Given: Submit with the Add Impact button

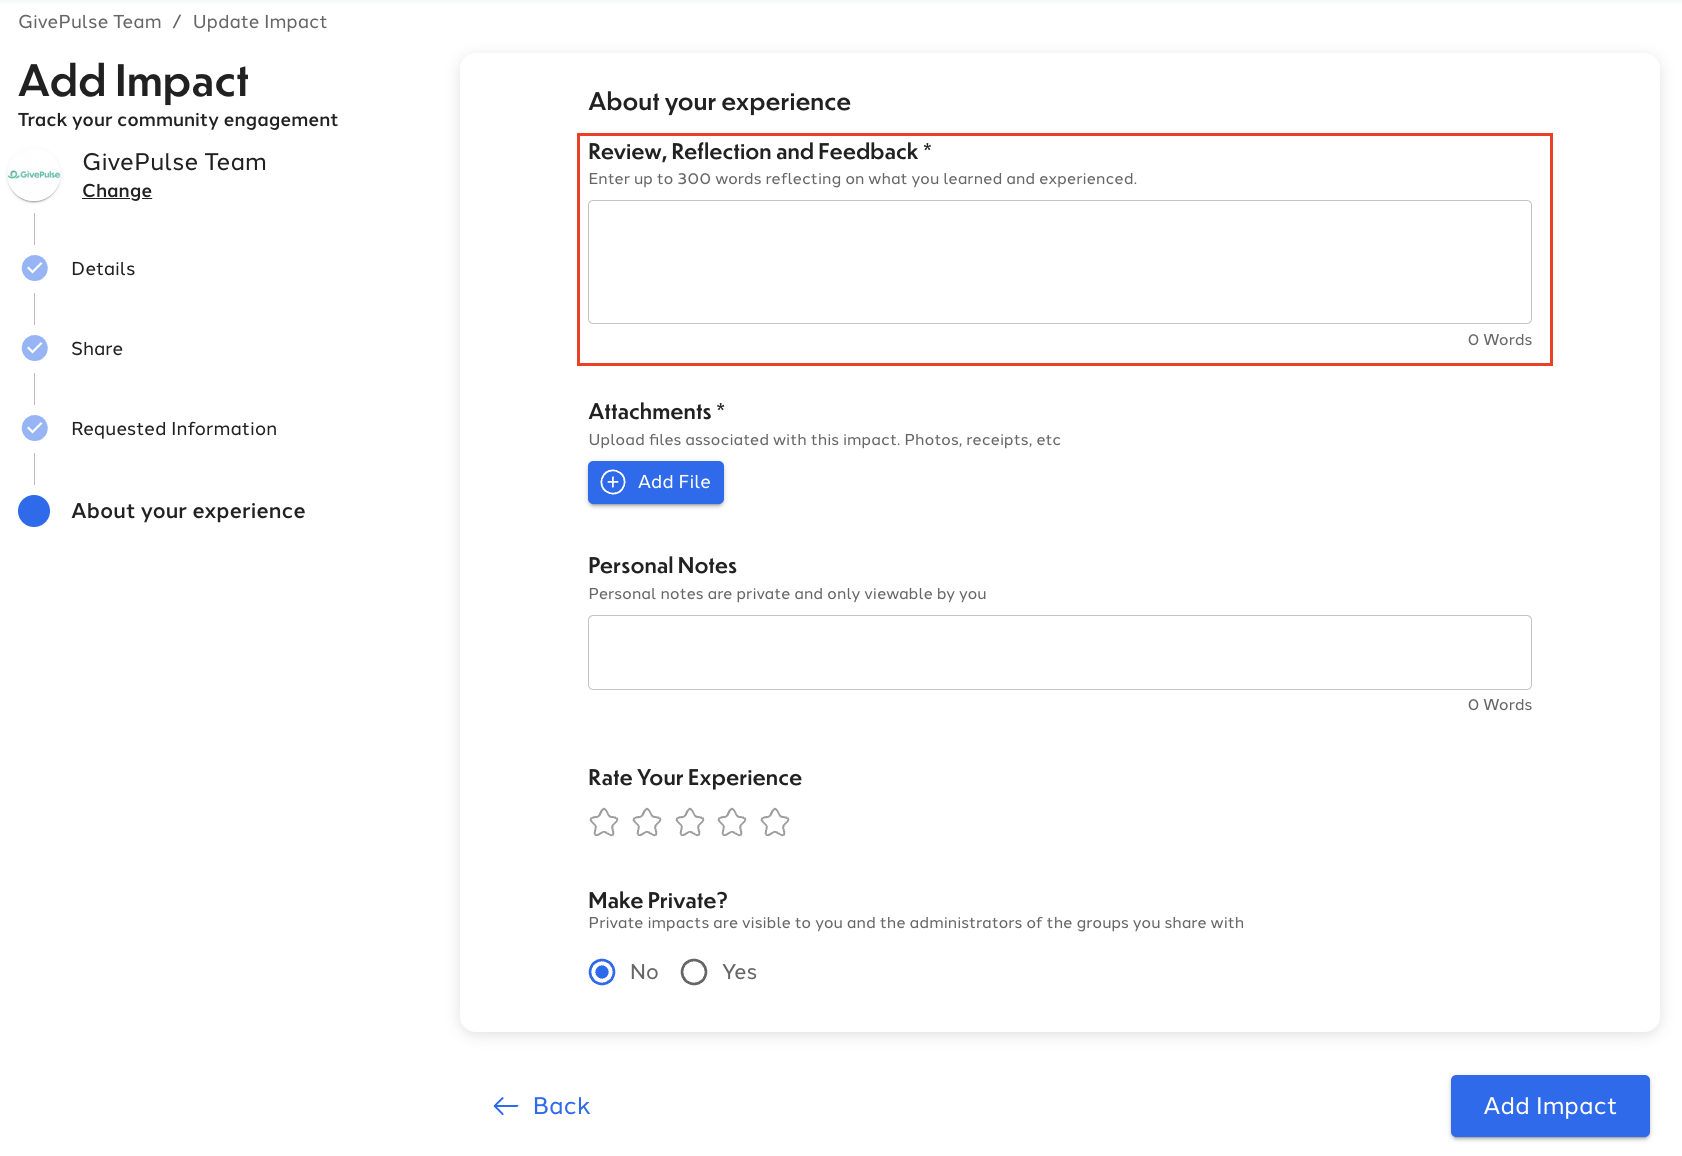Looking at the screenshot, I should [x=1550, y=1106].
